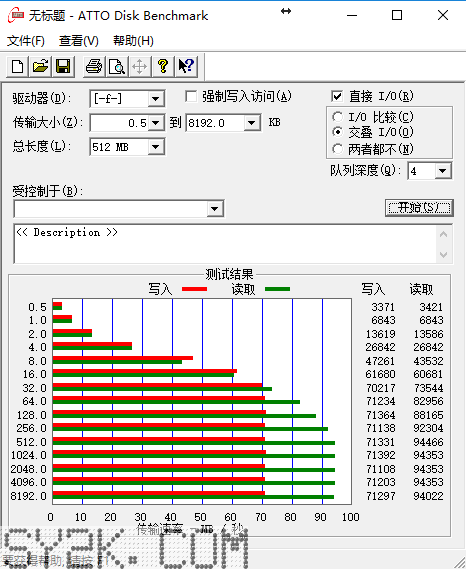
Task: Click the context help arrow-question icon
Action: coord(187,67)
